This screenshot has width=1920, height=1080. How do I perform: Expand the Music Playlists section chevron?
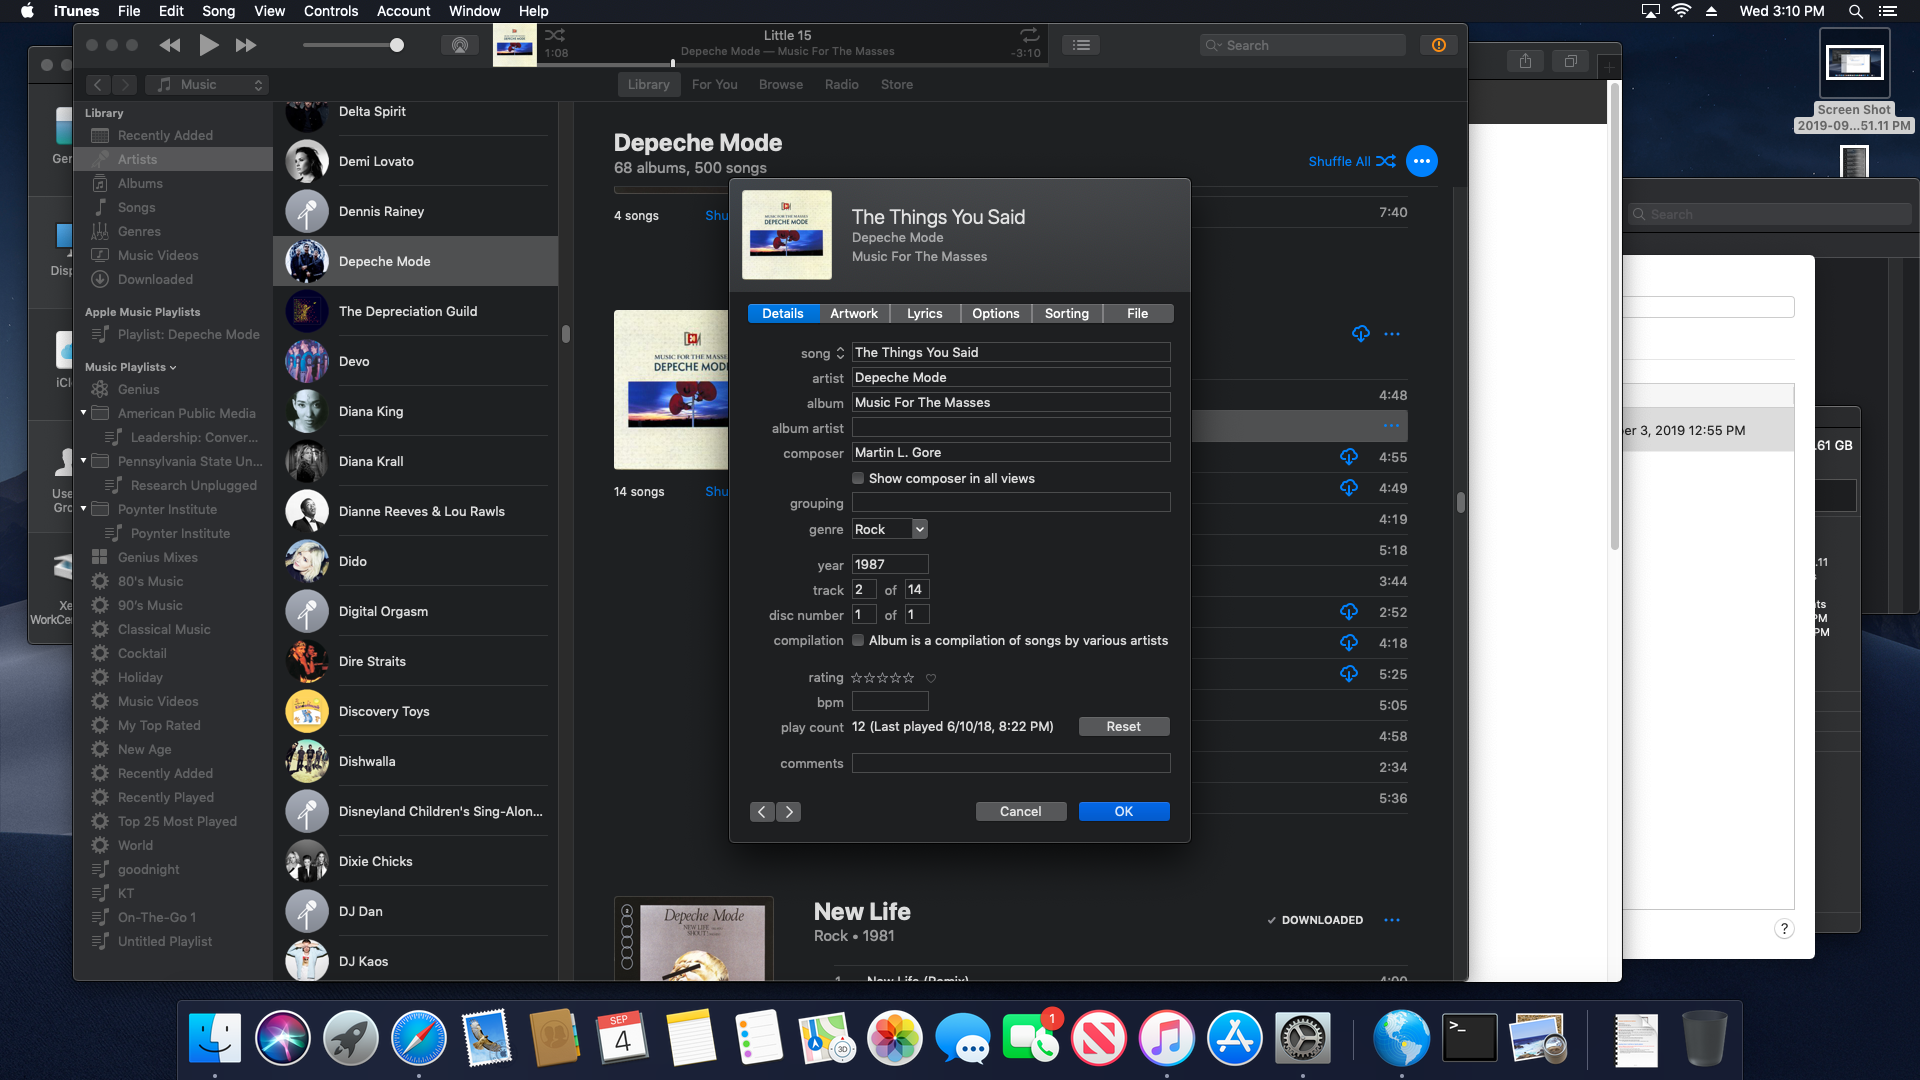[x=173, y=367]
